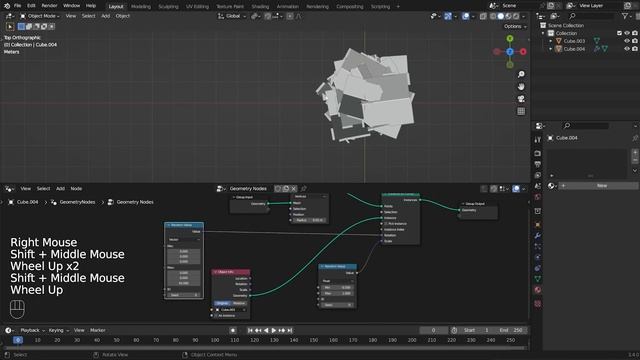Collapse the Collection tree entry
The image size is (640, 360).
pyautogui.click(x=543, y=33)
